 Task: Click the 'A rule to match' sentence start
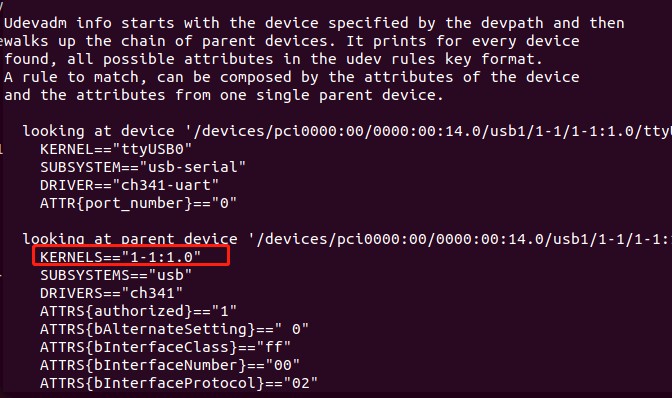[x=75, y=78]
